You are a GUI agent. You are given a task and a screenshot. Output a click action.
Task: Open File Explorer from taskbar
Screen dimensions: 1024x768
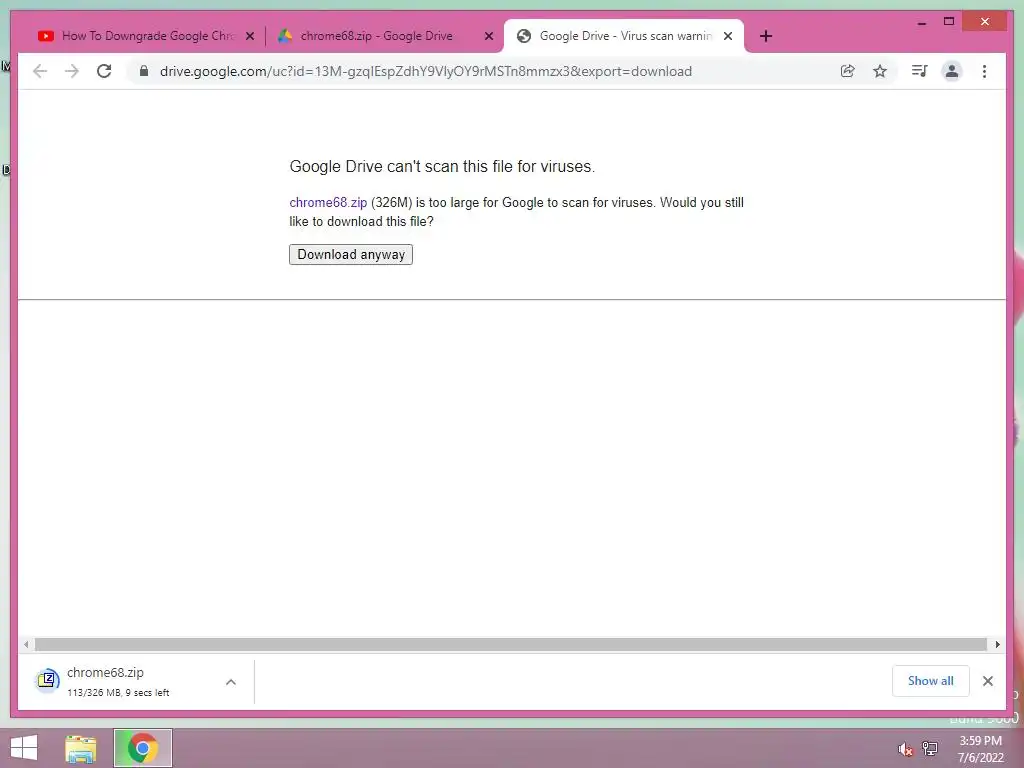click(x=81, y=748)
